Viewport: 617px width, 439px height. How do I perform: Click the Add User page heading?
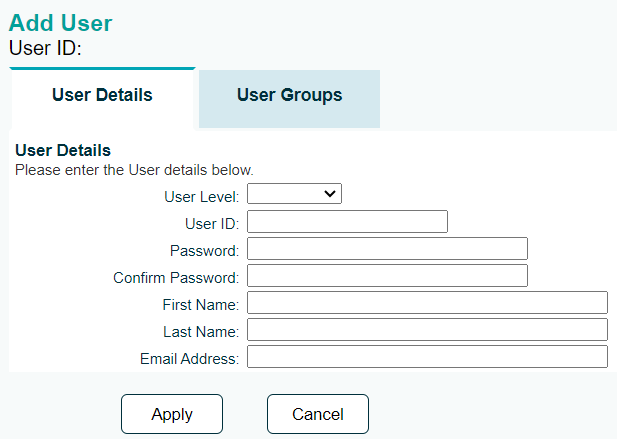(61, 23)
